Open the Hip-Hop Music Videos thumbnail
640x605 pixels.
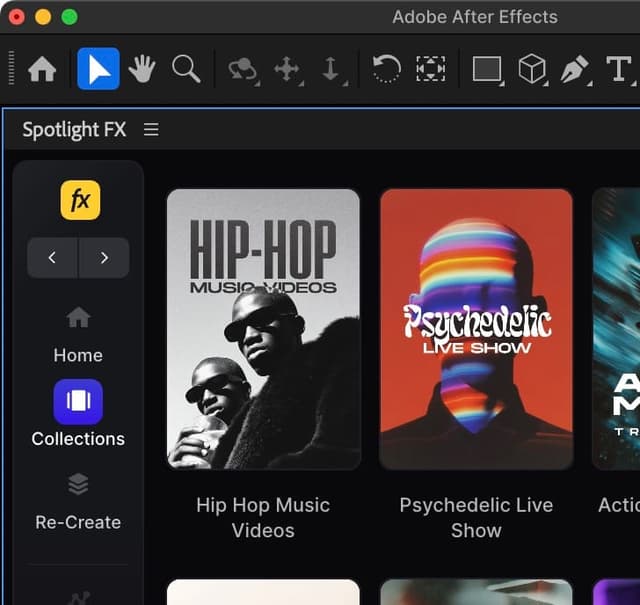coord(263,329)
